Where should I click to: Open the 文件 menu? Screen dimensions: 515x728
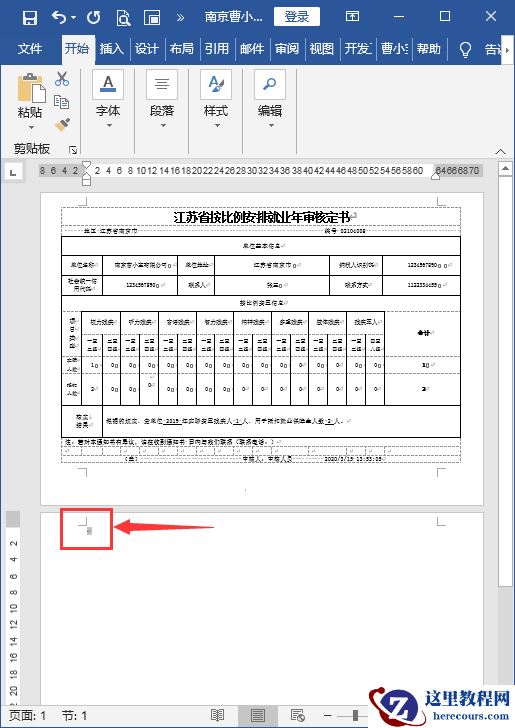pyautogui.click(x=30, y=48)
